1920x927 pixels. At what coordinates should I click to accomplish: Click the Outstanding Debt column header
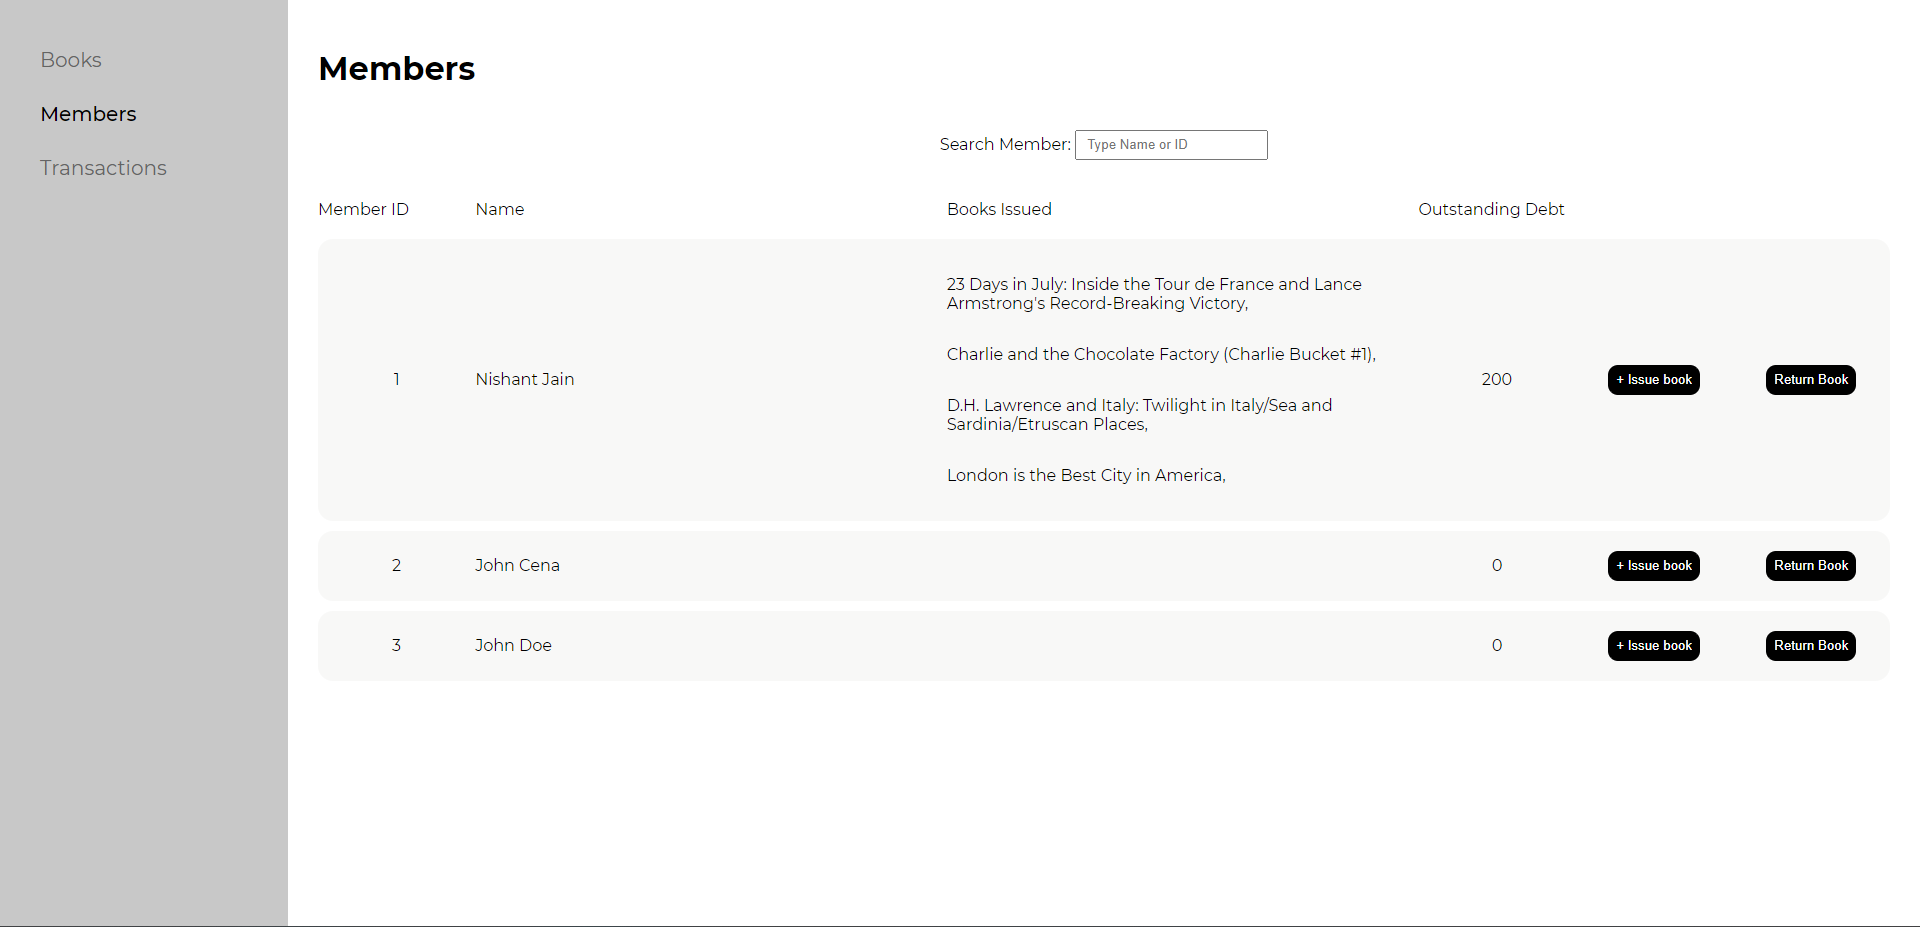1491,209
